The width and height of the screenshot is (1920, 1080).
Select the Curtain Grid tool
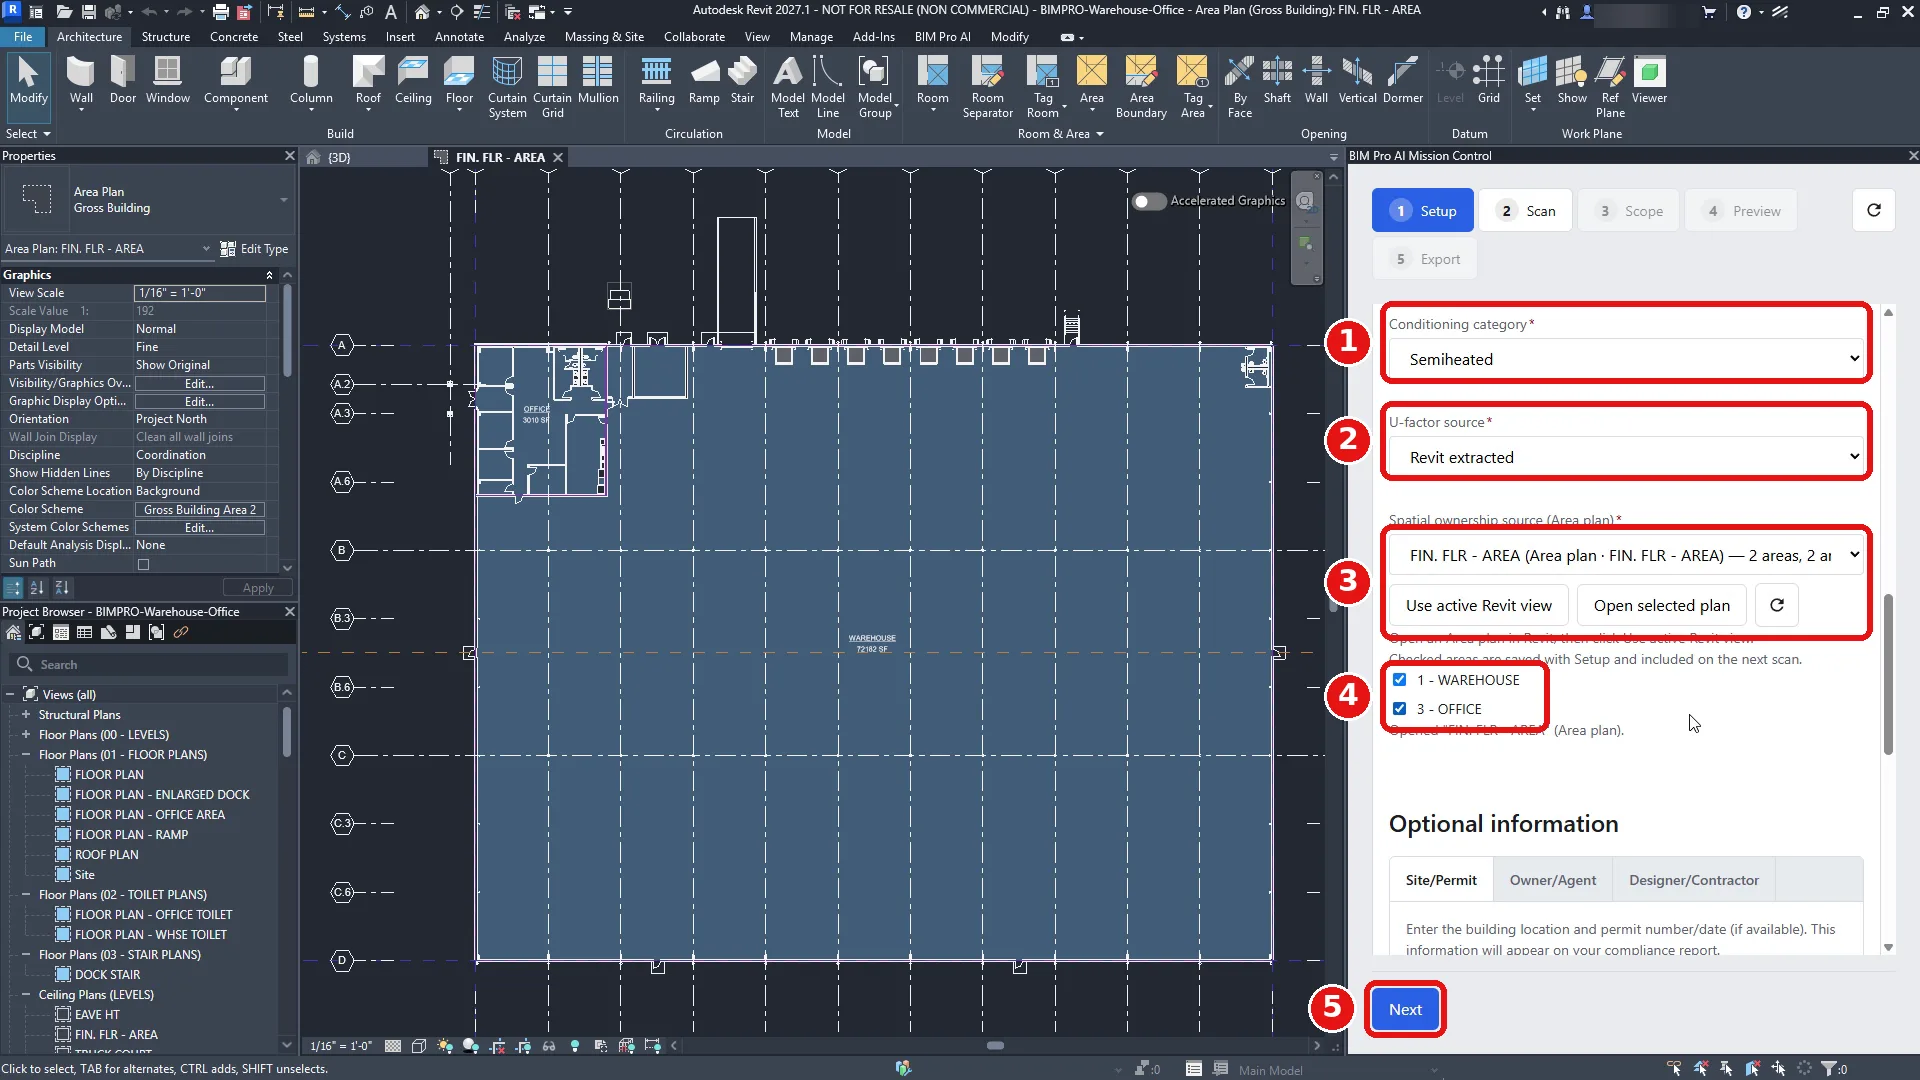[x=552, y=87]
